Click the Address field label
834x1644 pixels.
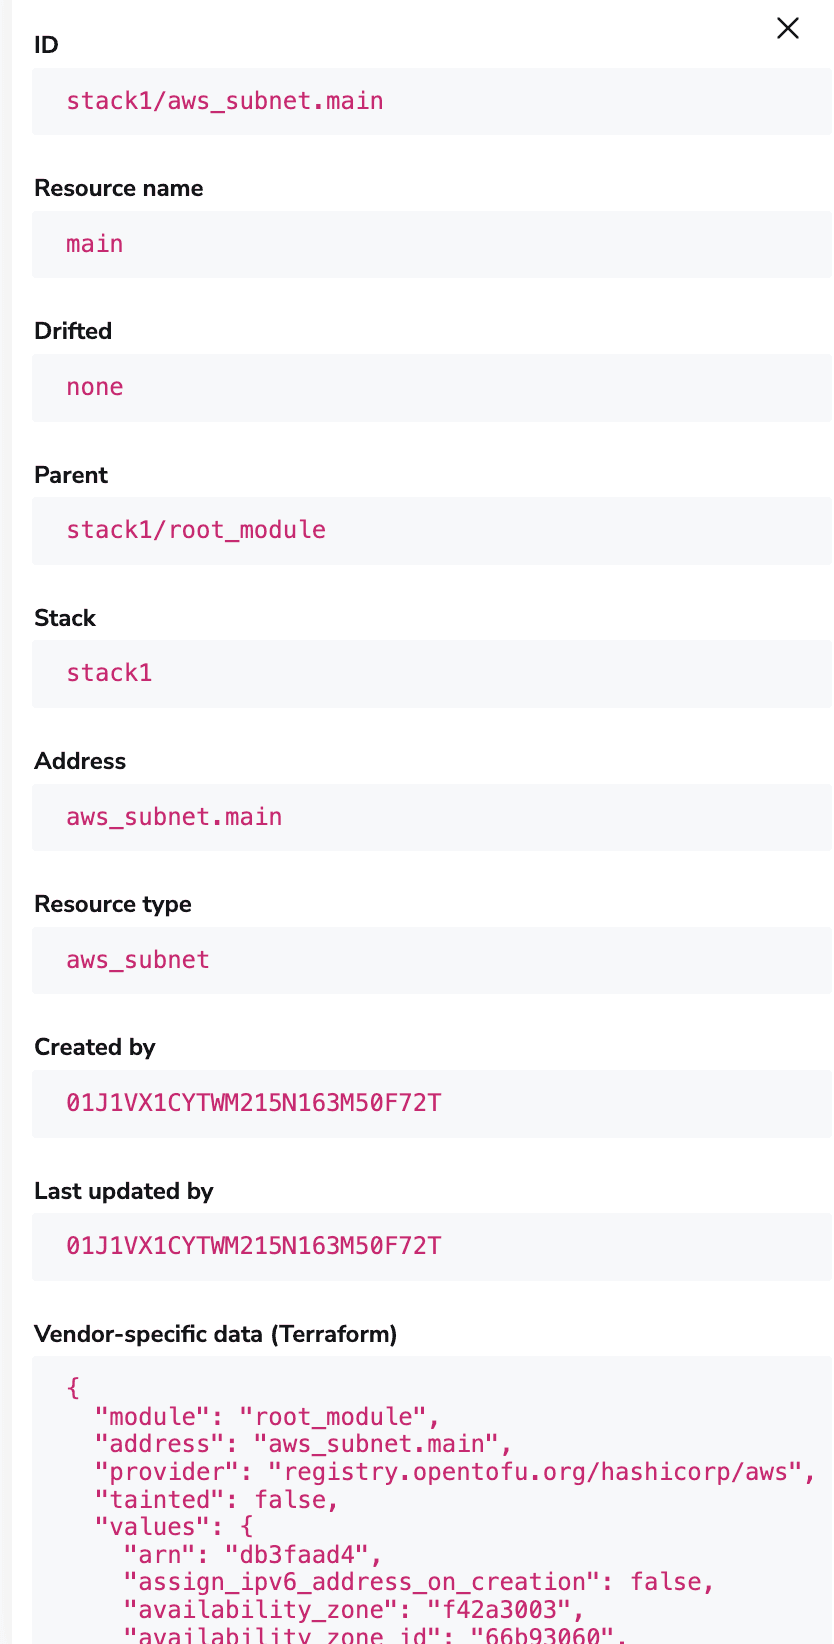click(x=80, y=761)
